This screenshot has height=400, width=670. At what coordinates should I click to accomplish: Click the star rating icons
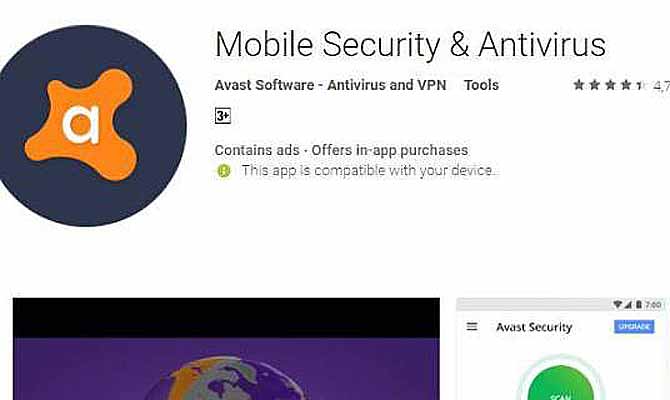click(609, 85)
